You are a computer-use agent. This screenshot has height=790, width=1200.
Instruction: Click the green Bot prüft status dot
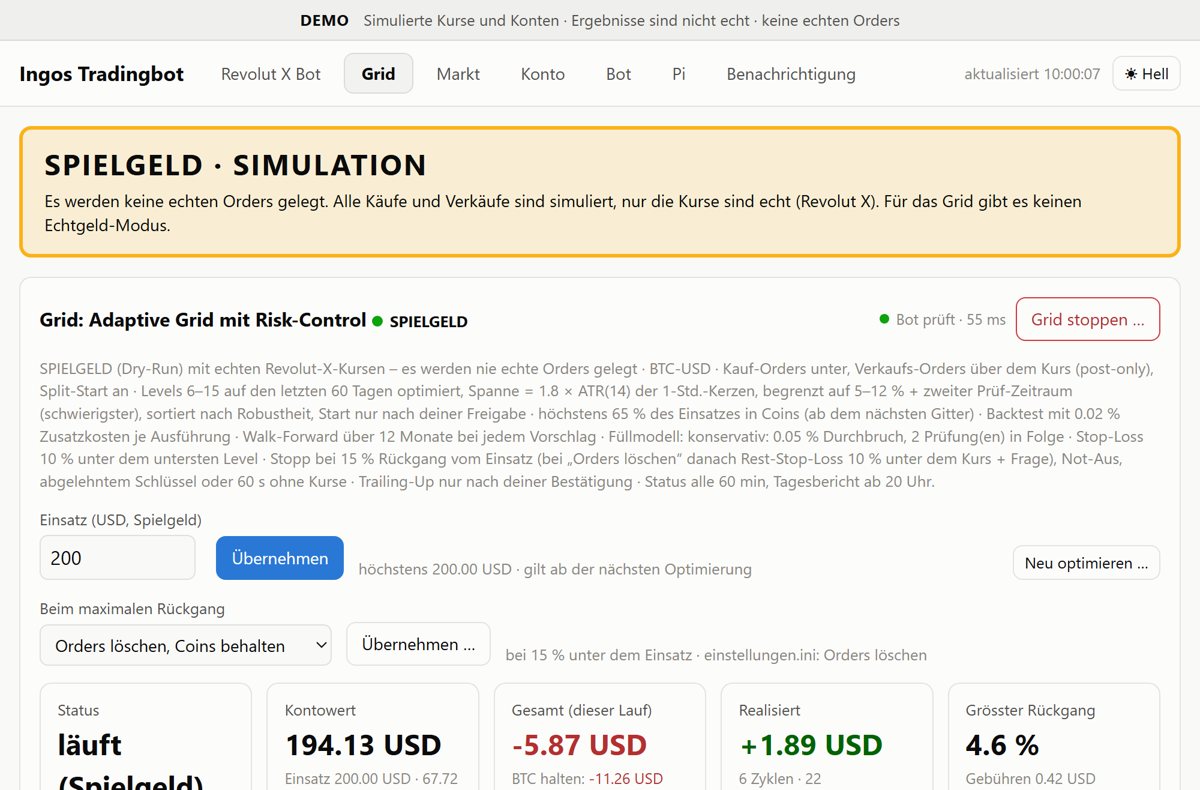coord(884,319)
